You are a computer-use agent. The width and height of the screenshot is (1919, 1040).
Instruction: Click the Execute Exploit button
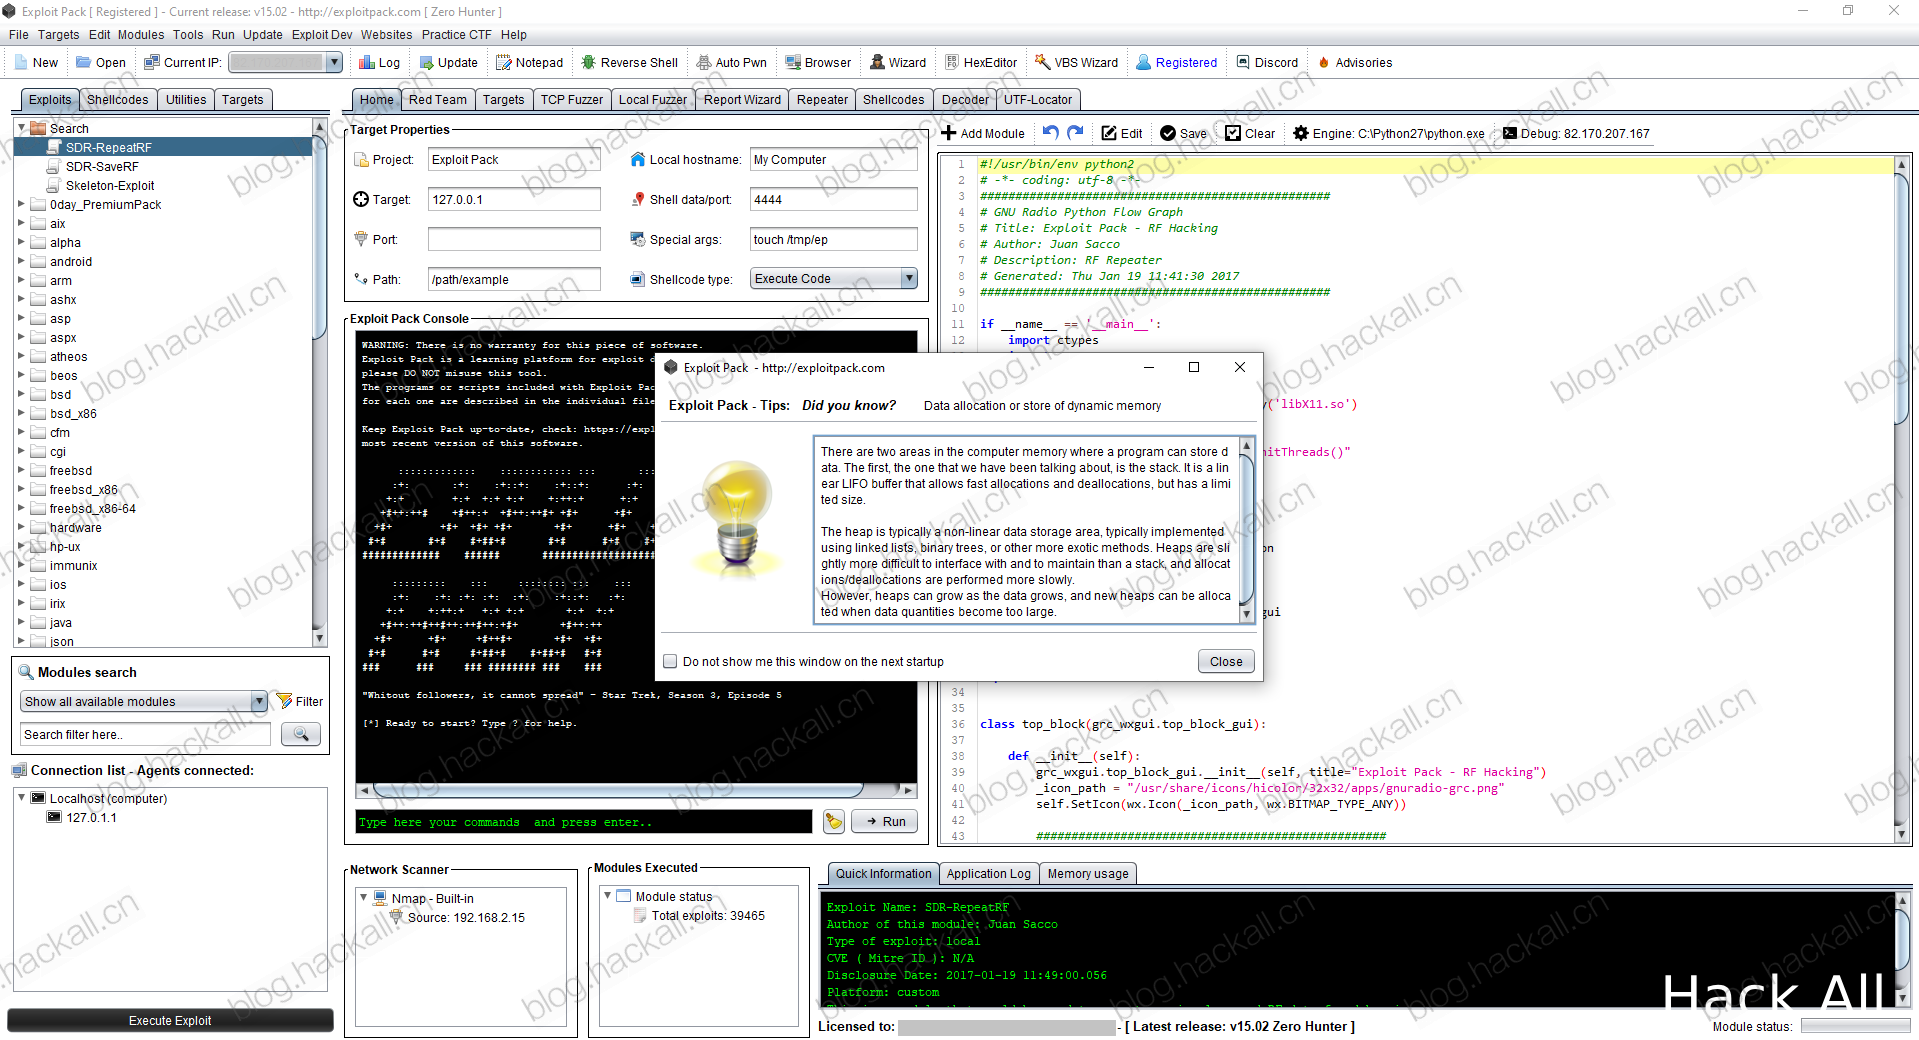[x=170, y=1020]
